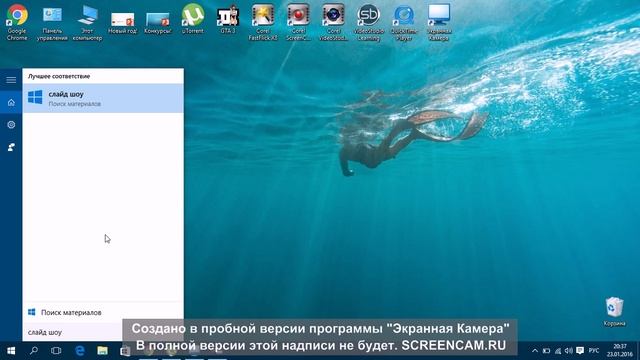640x360 pixels.
Task: Open Этот компьютер desktop icon
Action: [x=87, y=23]
